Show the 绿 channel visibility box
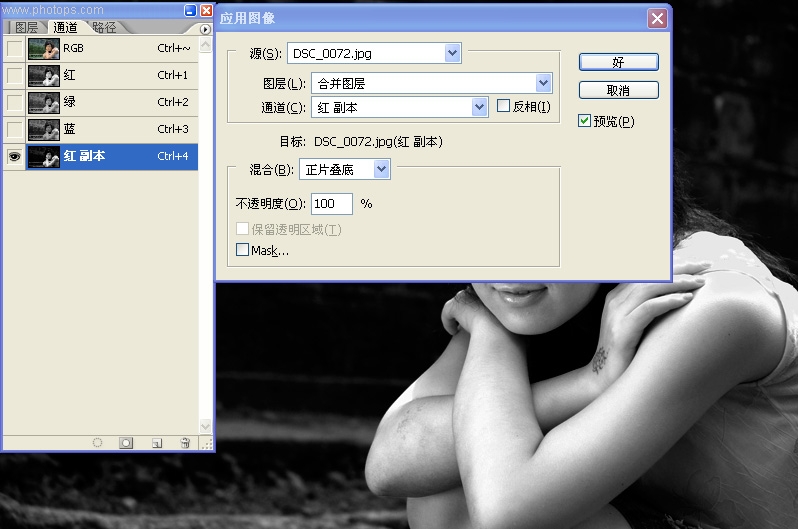 click(x=15, y=102)
